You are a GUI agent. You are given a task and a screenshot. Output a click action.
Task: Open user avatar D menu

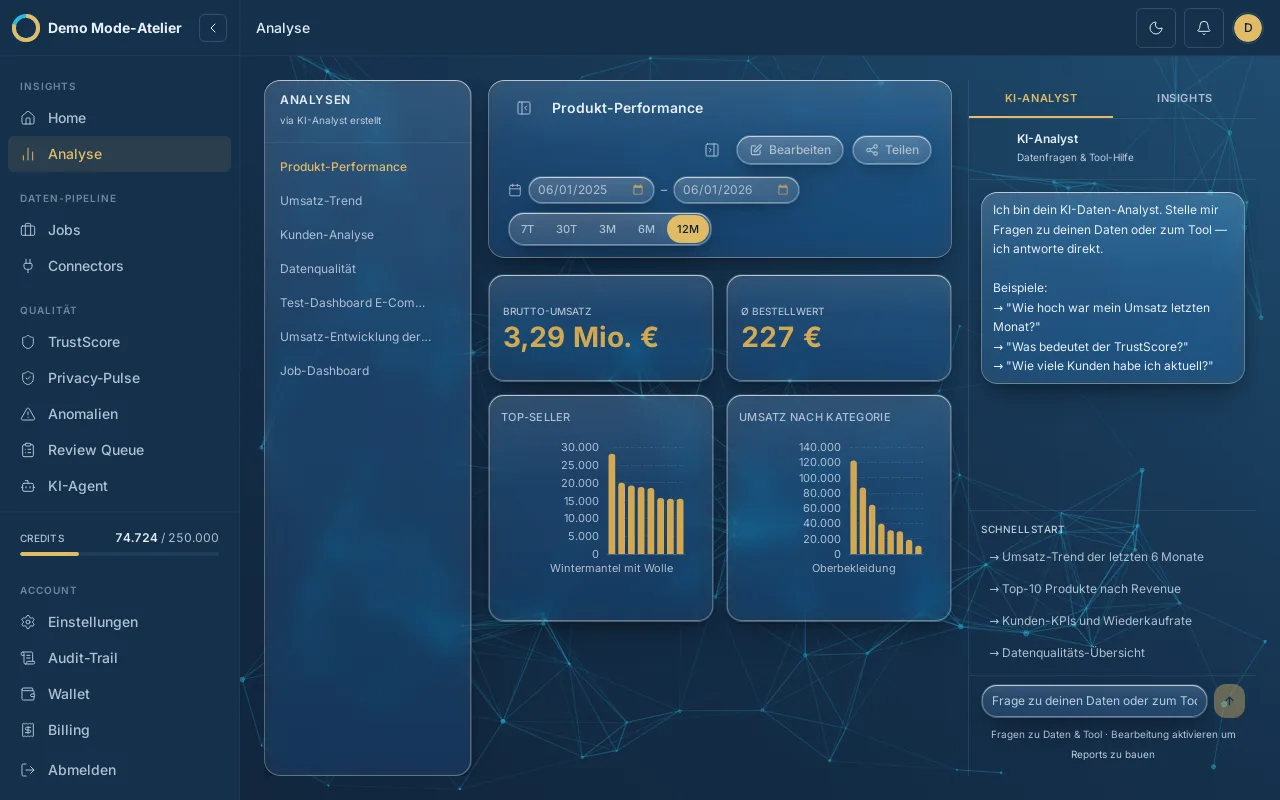(x=1248, y=28)
